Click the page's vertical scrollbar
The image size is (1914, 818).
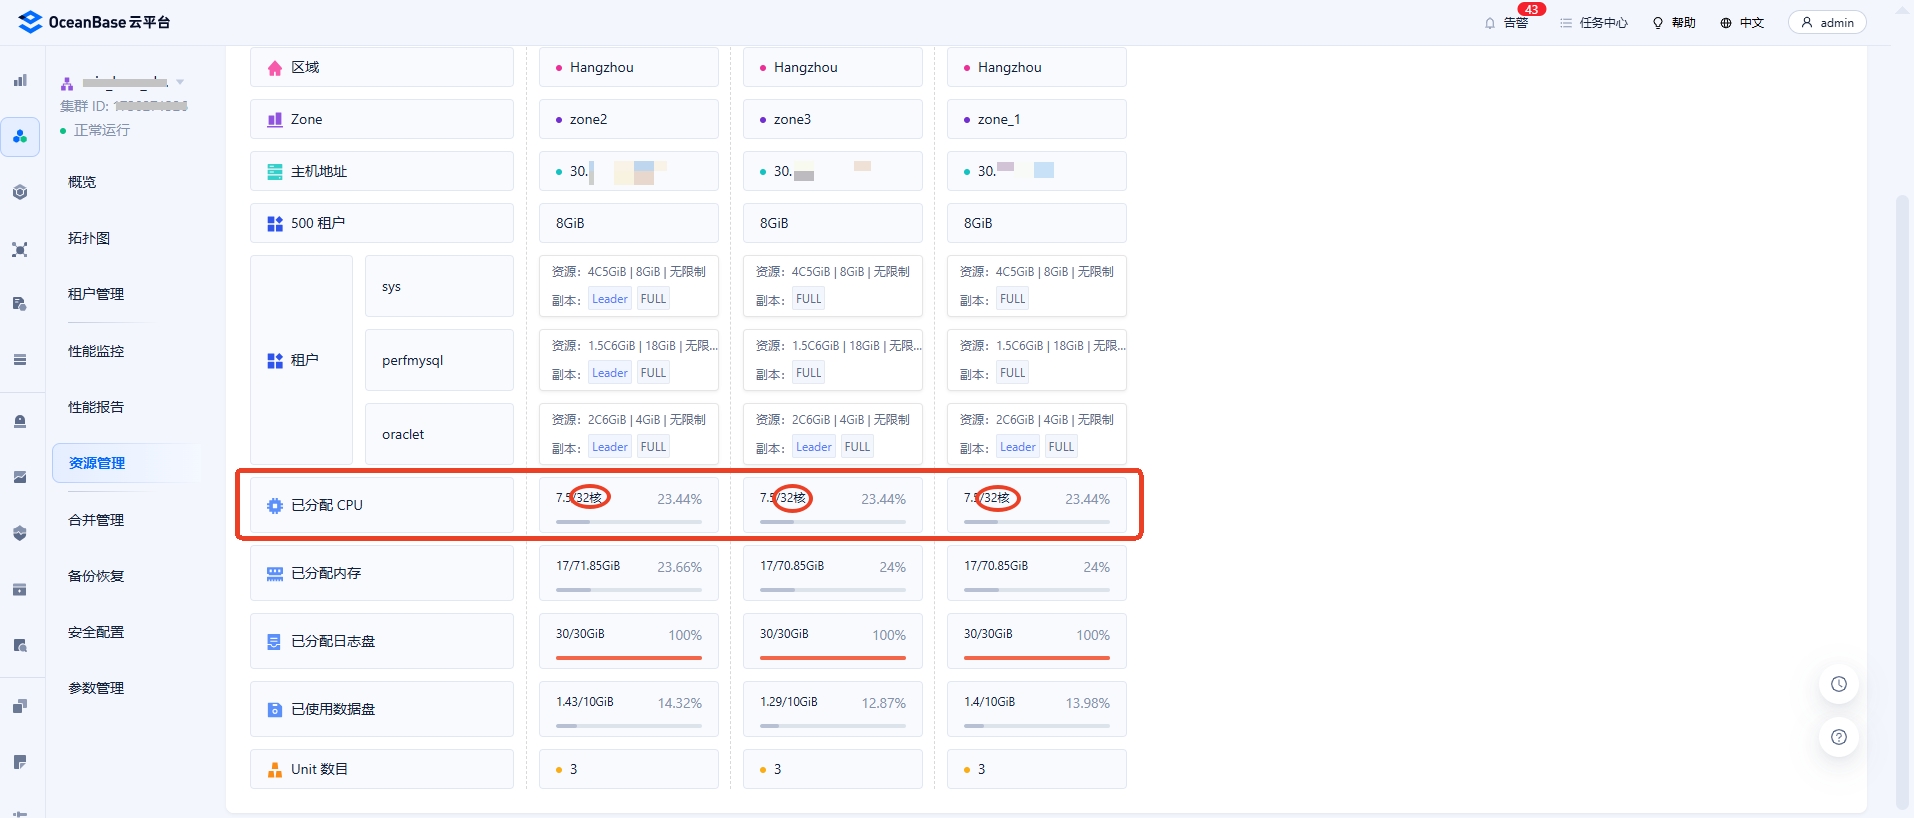click(1902, 500)
